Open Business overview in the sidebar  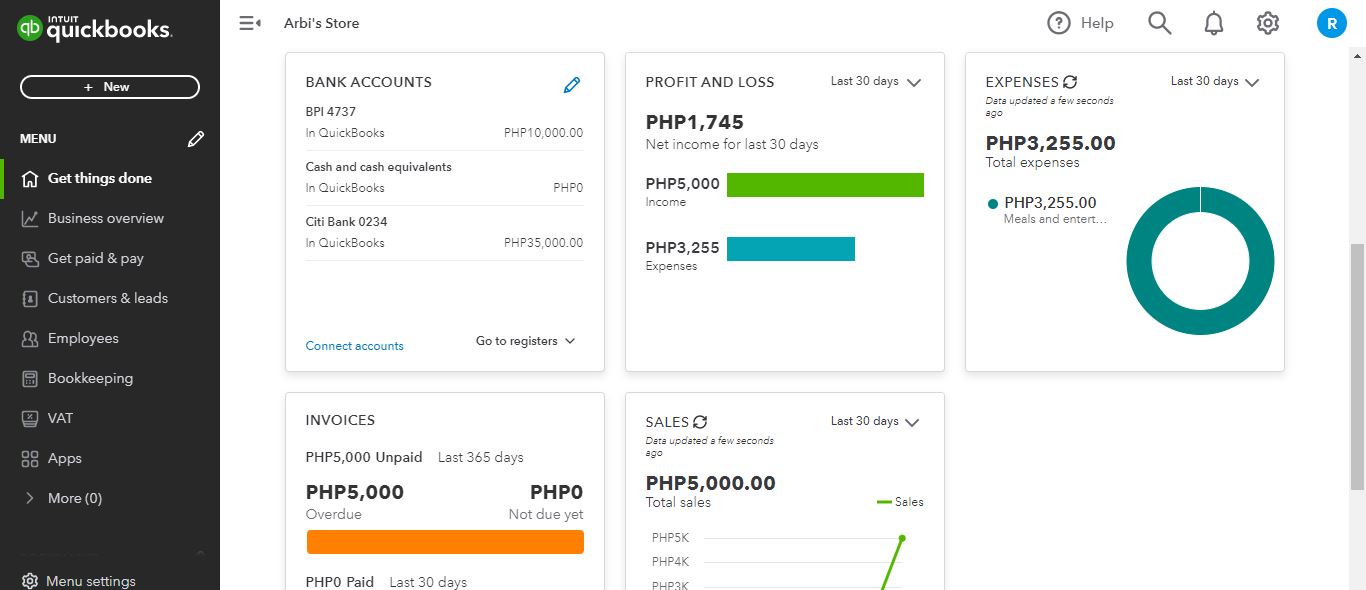tap(105, 218)
